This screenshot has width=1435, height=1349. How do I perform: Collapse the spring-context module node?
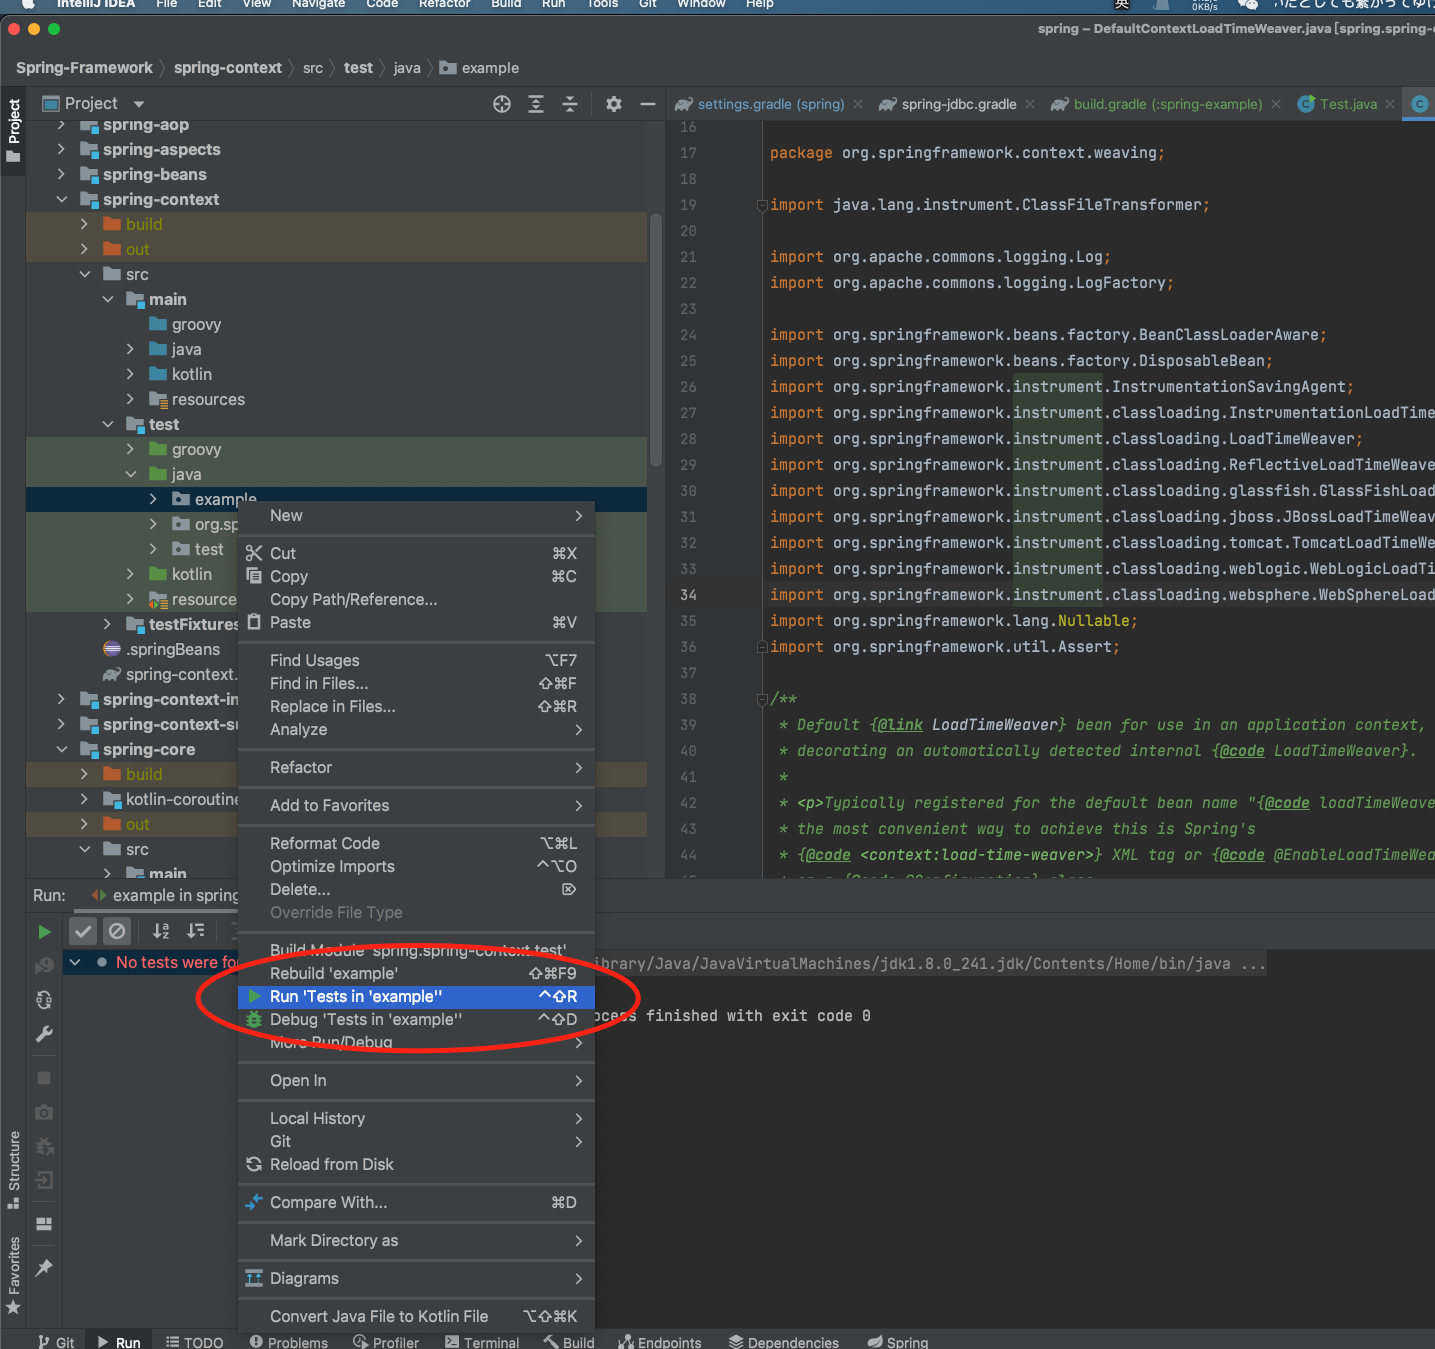coord(62,199)
